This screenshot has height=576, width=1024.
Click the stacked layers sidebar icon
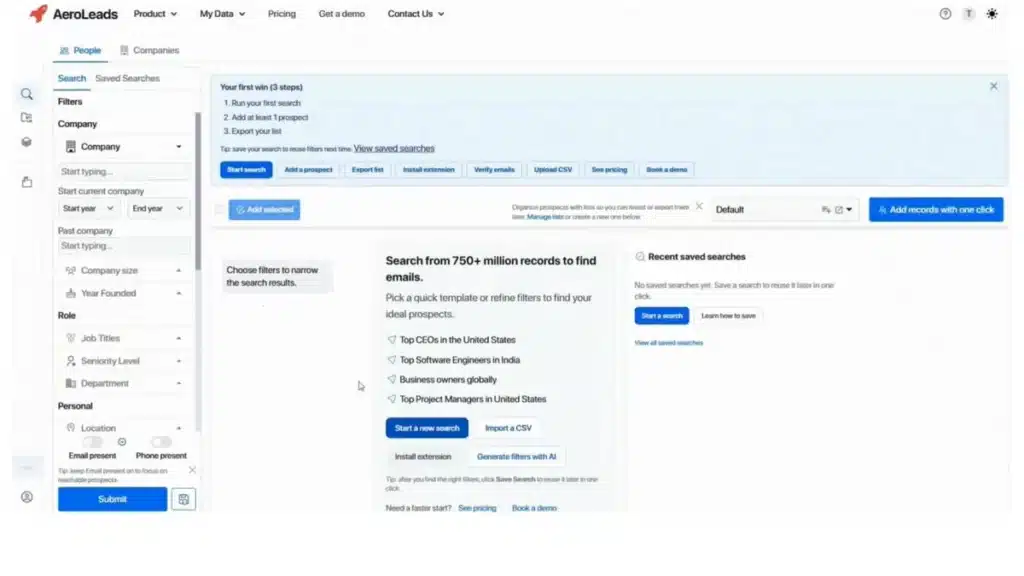click(27, 142)
